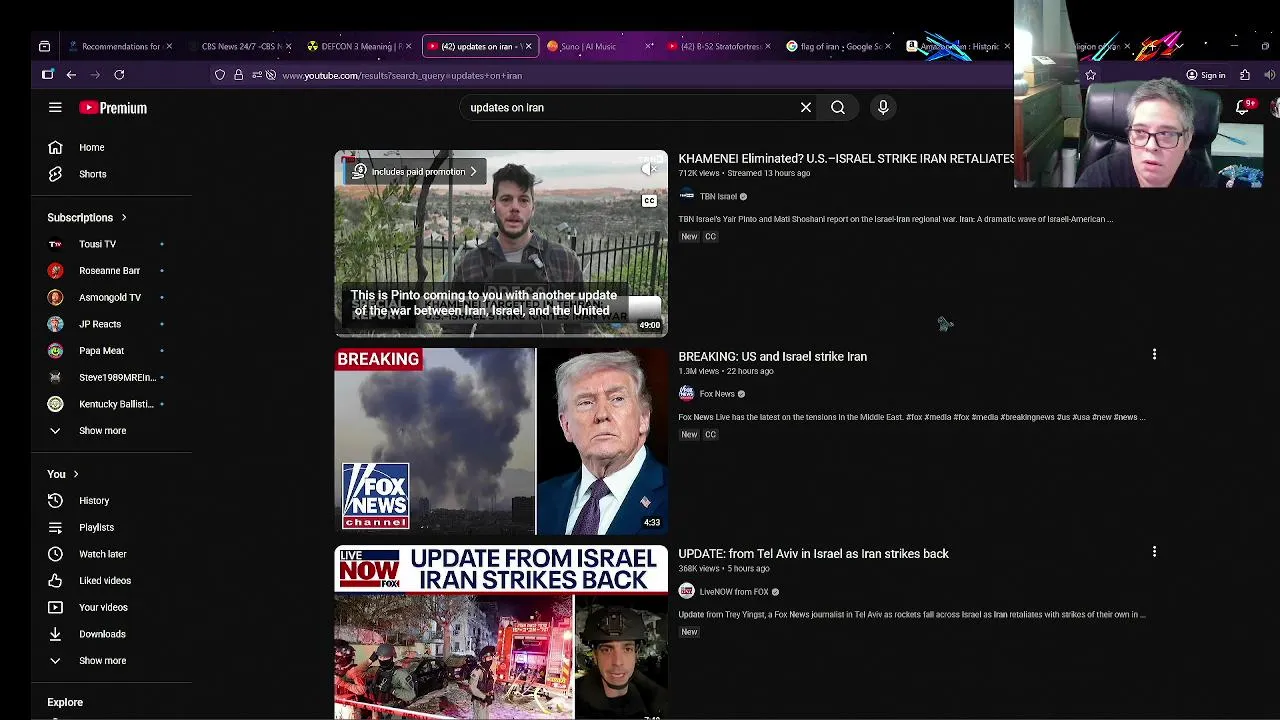
Task: Switch to flag of iran Google tab
Action: (837, 46)
